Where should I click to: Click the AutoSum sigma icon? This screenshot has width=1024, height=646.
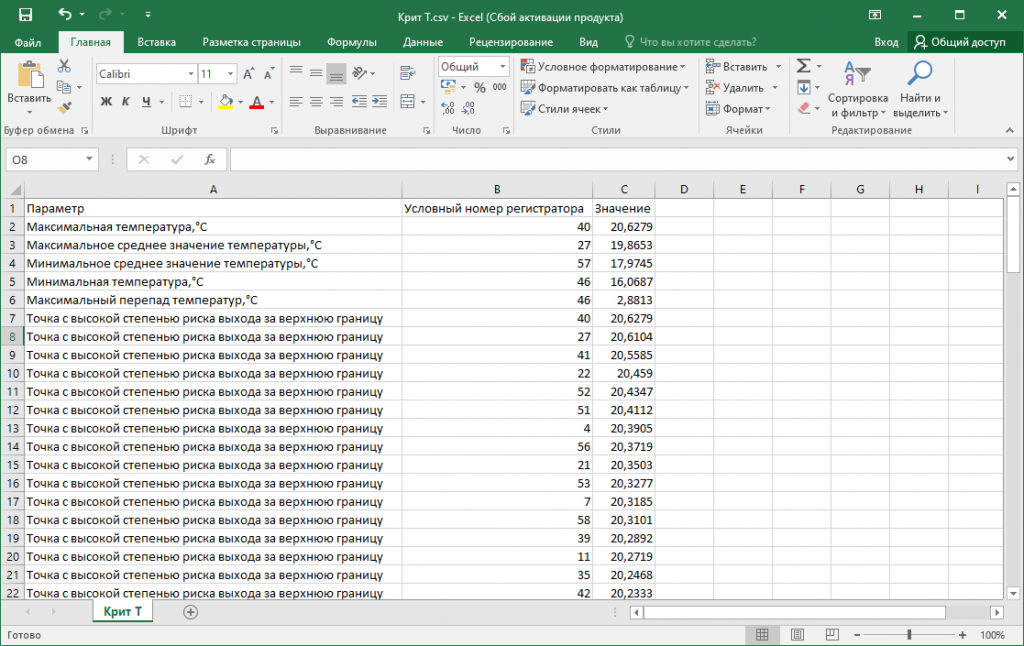(x=804, y=66)
